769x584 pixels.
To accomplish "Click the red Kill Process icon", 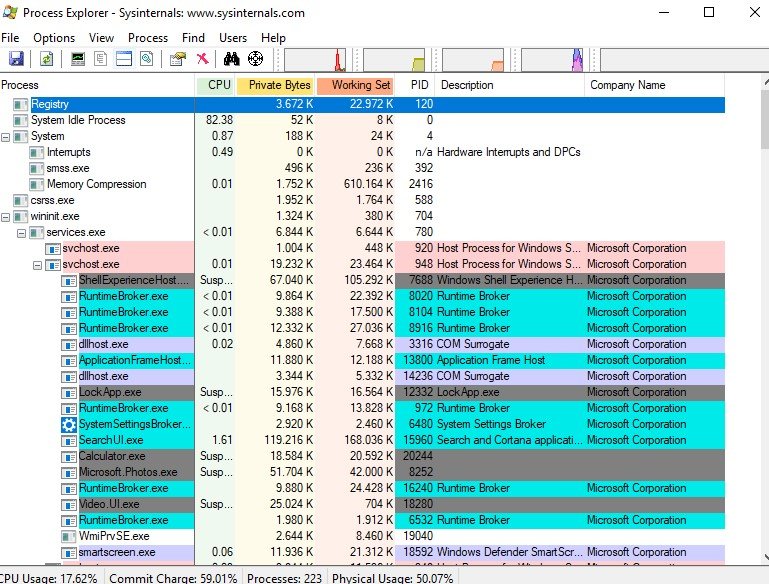I will pos(202,59).
